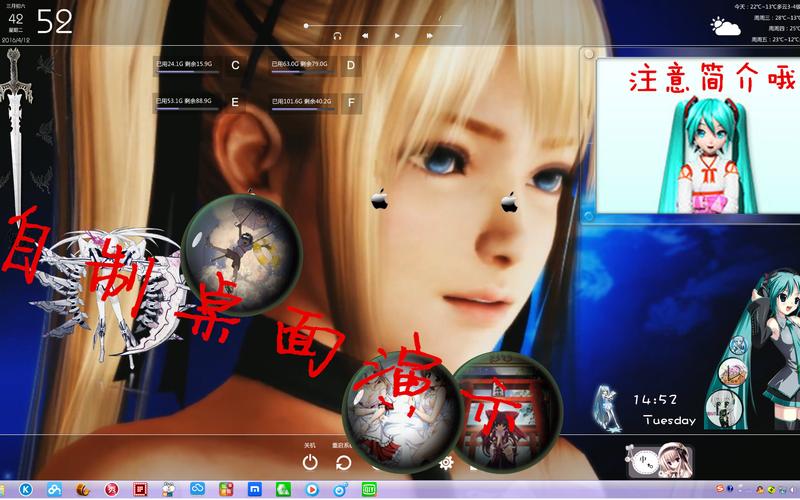Click bottom round Miku badge

723,408
